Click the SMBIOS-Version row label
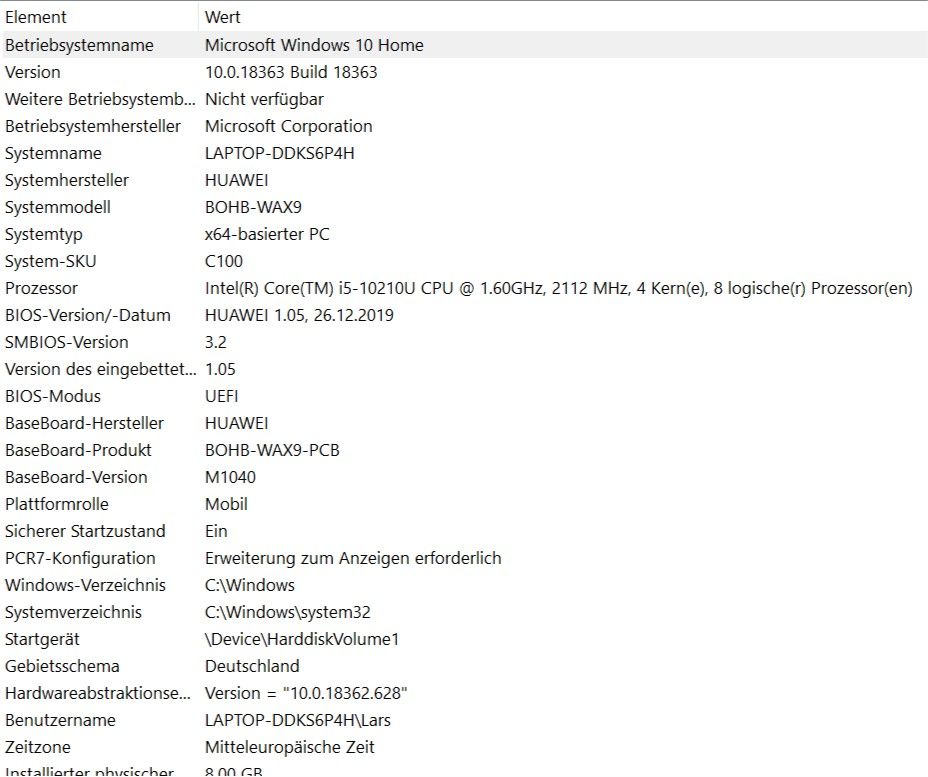The height and width of the screenshot is (777, 928). tap(66, 343)
